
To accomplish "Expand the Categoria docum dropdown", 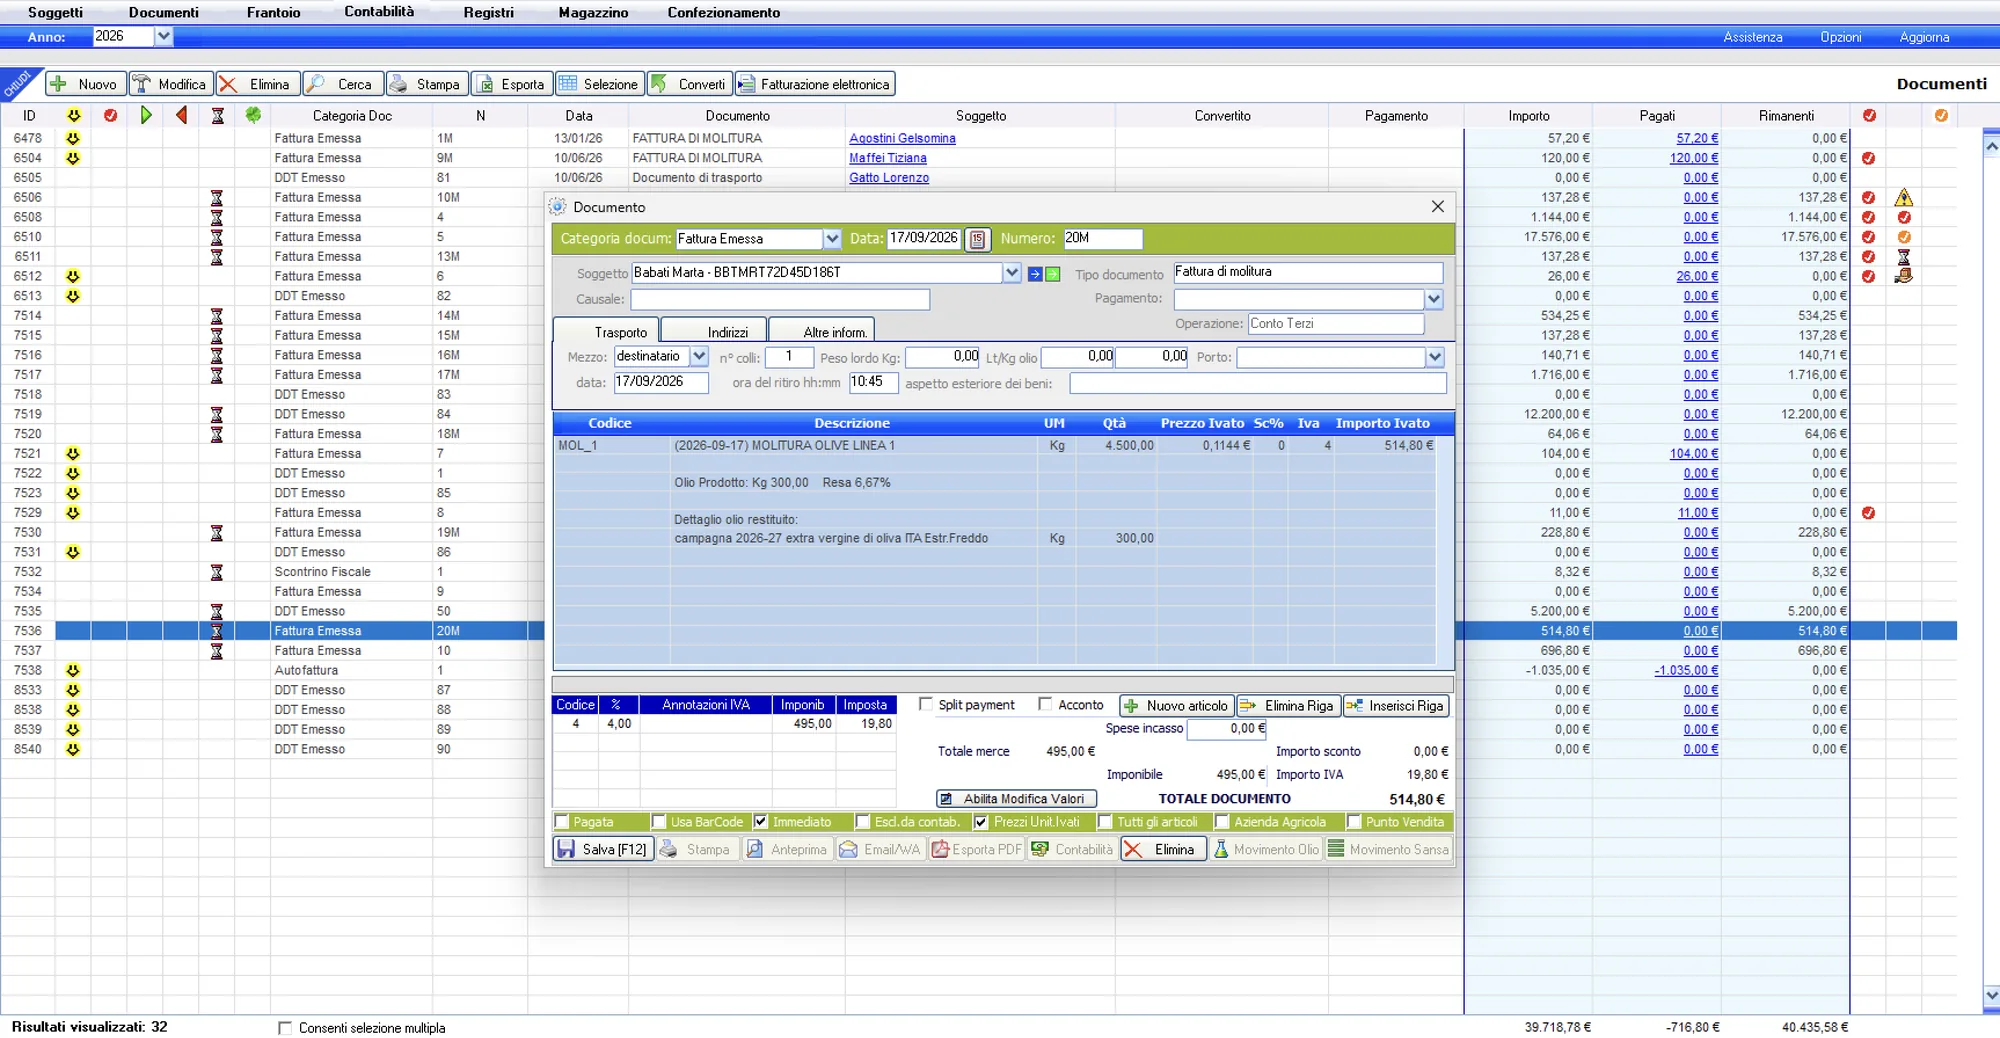I will (x=832, y=239).
